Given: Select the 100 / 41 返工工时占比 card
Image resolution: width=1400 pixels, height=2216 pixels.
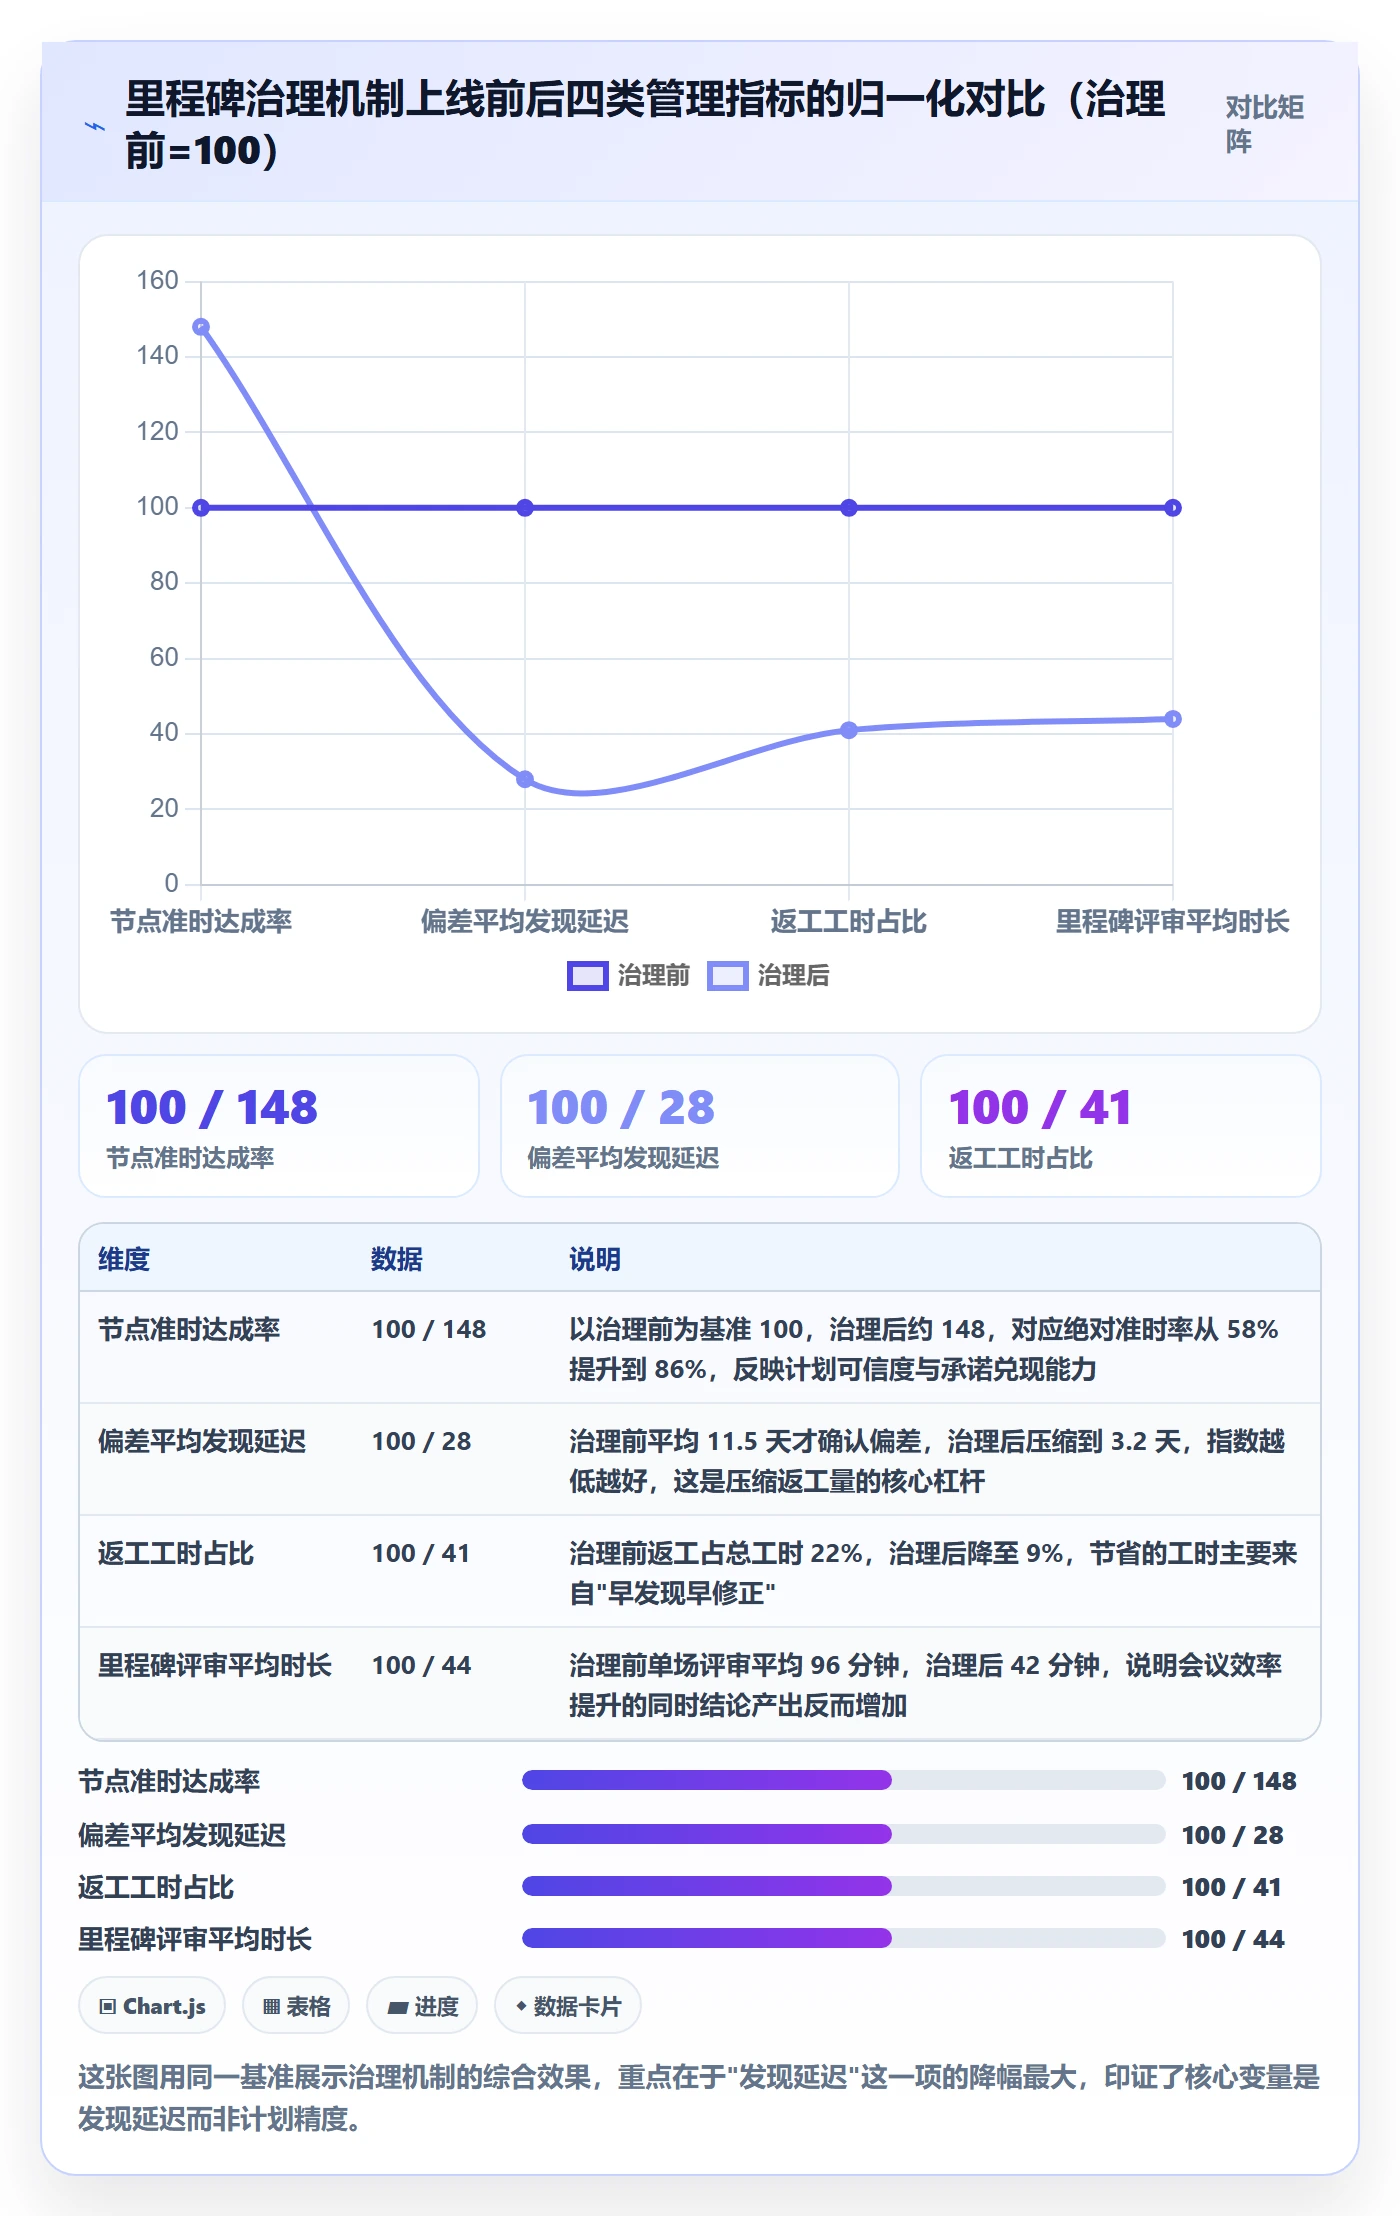Looking at the screenshot, I should coord(1121,1126).
